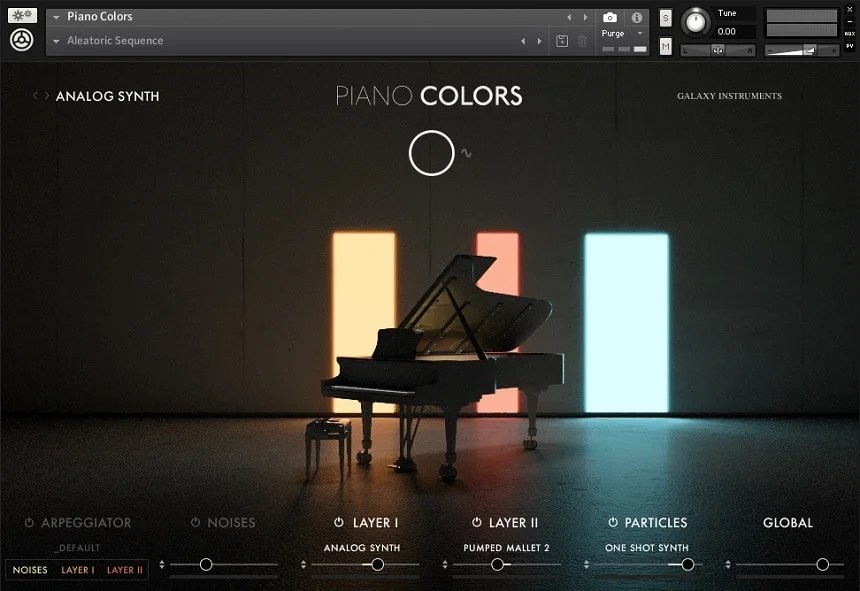Screen dimensions: 860x591
Task: Save the Aleatoric Sequence with the floppy icon
Action: (x=562, y=41)
